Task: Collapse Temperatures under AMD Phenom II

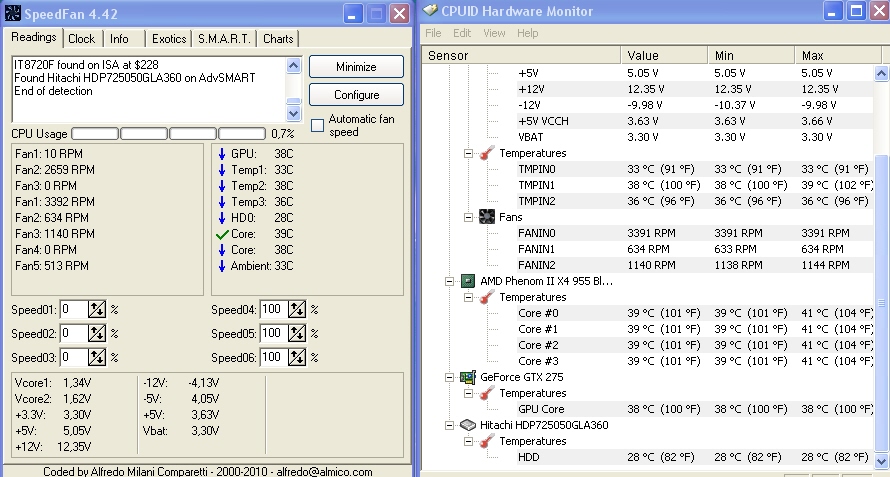Action: [468, 297]
